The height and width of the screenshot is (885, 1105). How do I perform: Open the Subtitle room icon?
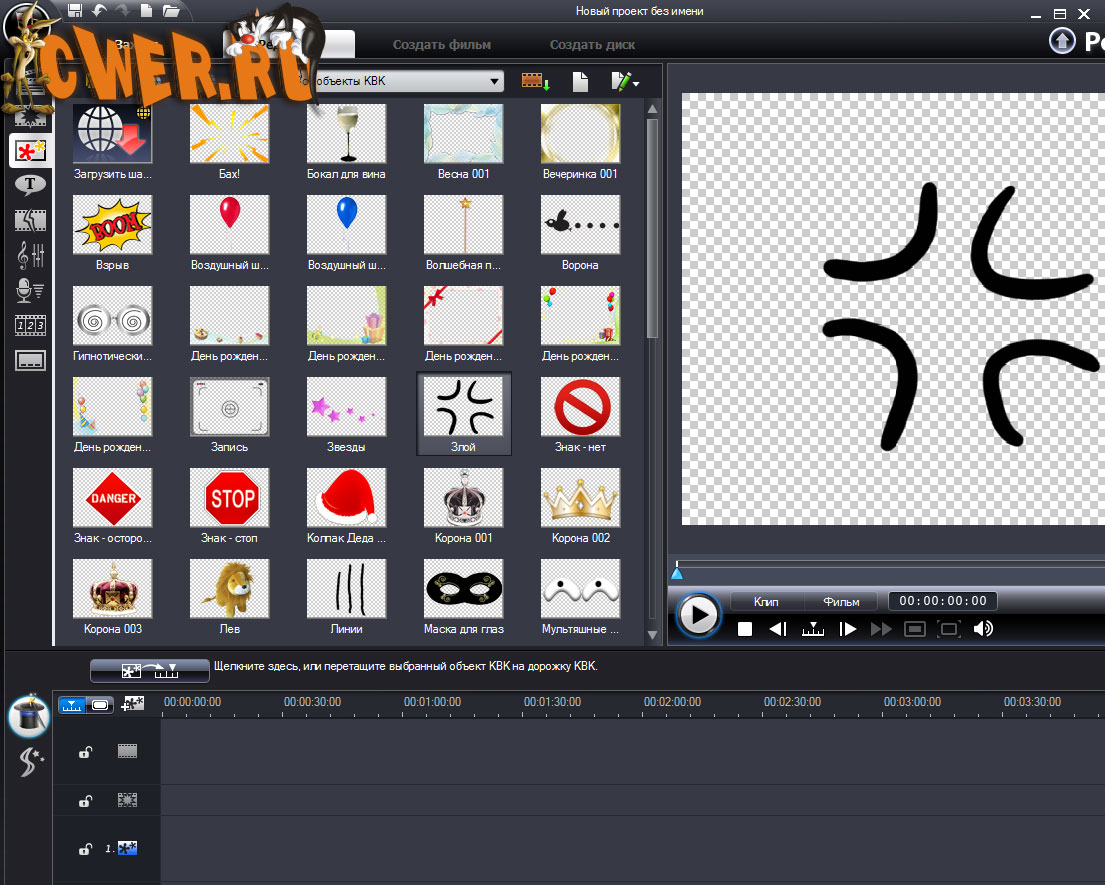point(30,361)
